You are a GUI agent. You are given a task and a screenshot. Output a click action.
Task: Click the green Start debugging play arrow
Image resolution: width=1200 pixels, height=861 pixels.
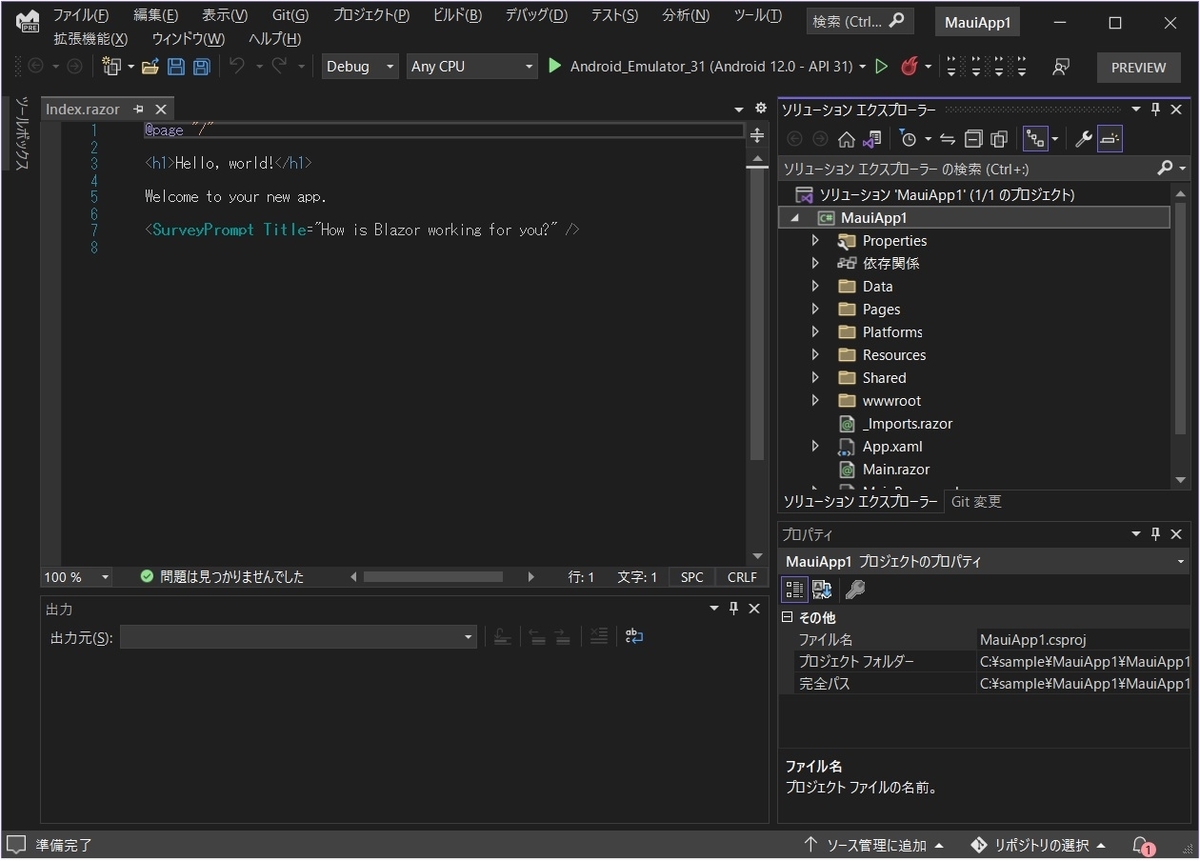tap(555, 66)
